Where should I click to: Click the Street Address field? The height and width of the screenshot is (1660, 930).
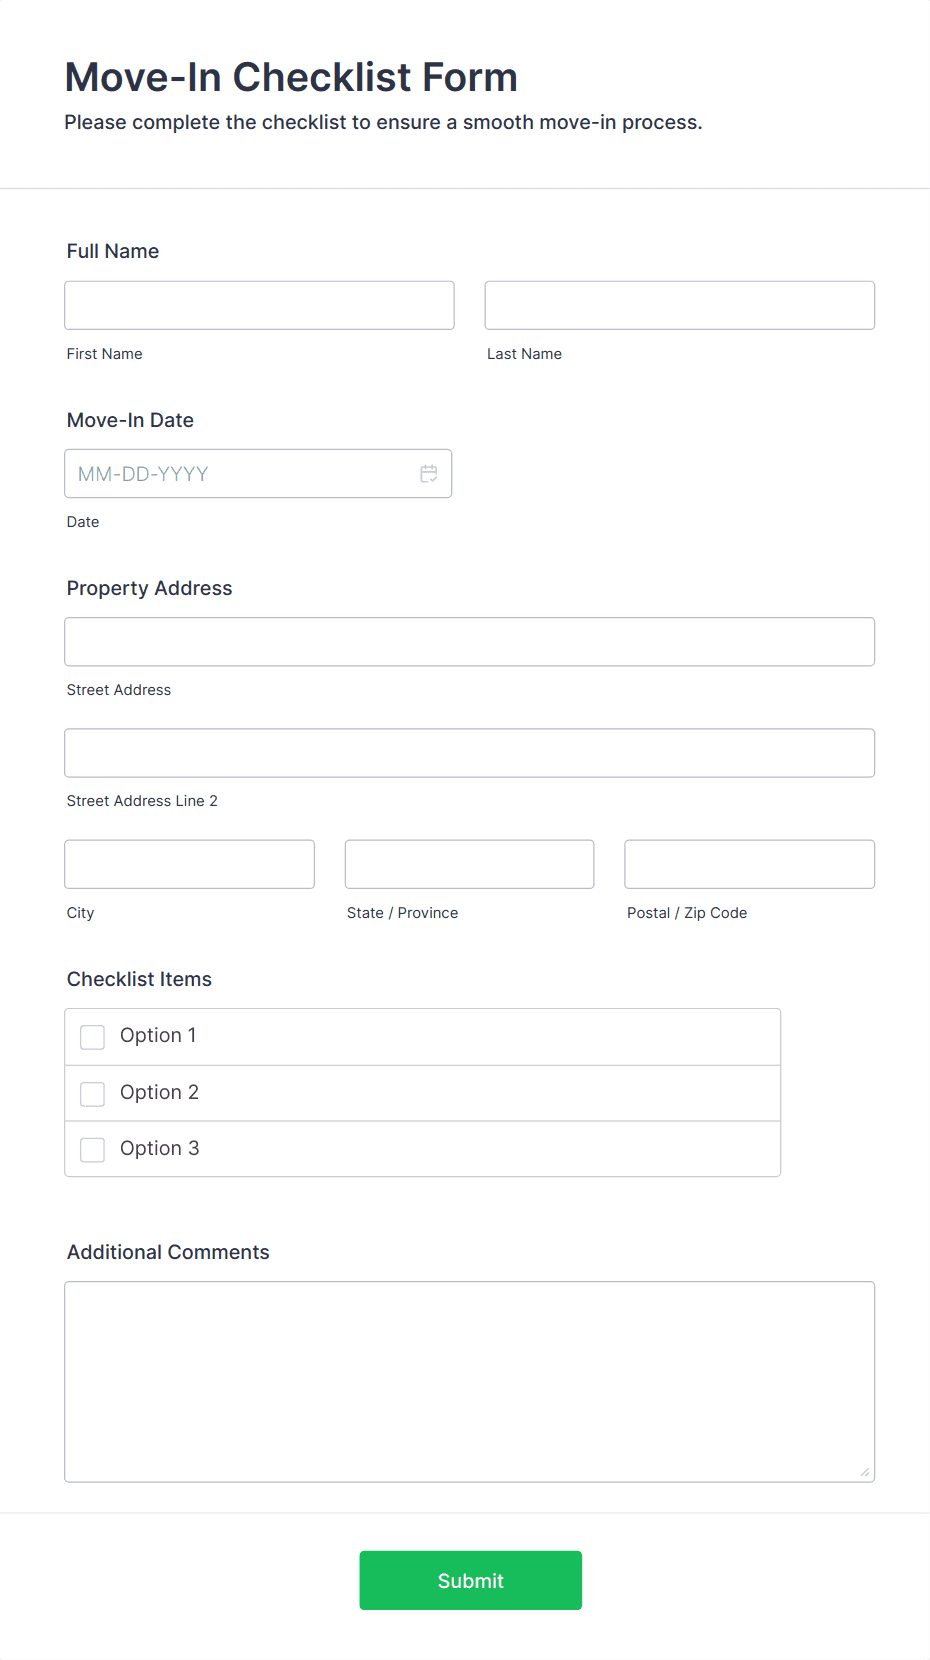469,641
